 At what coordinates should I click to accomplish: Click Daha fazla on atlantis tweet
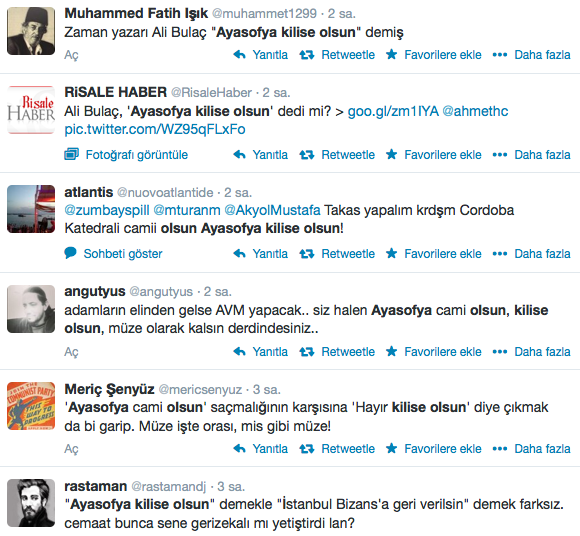[x=531, y=254]
